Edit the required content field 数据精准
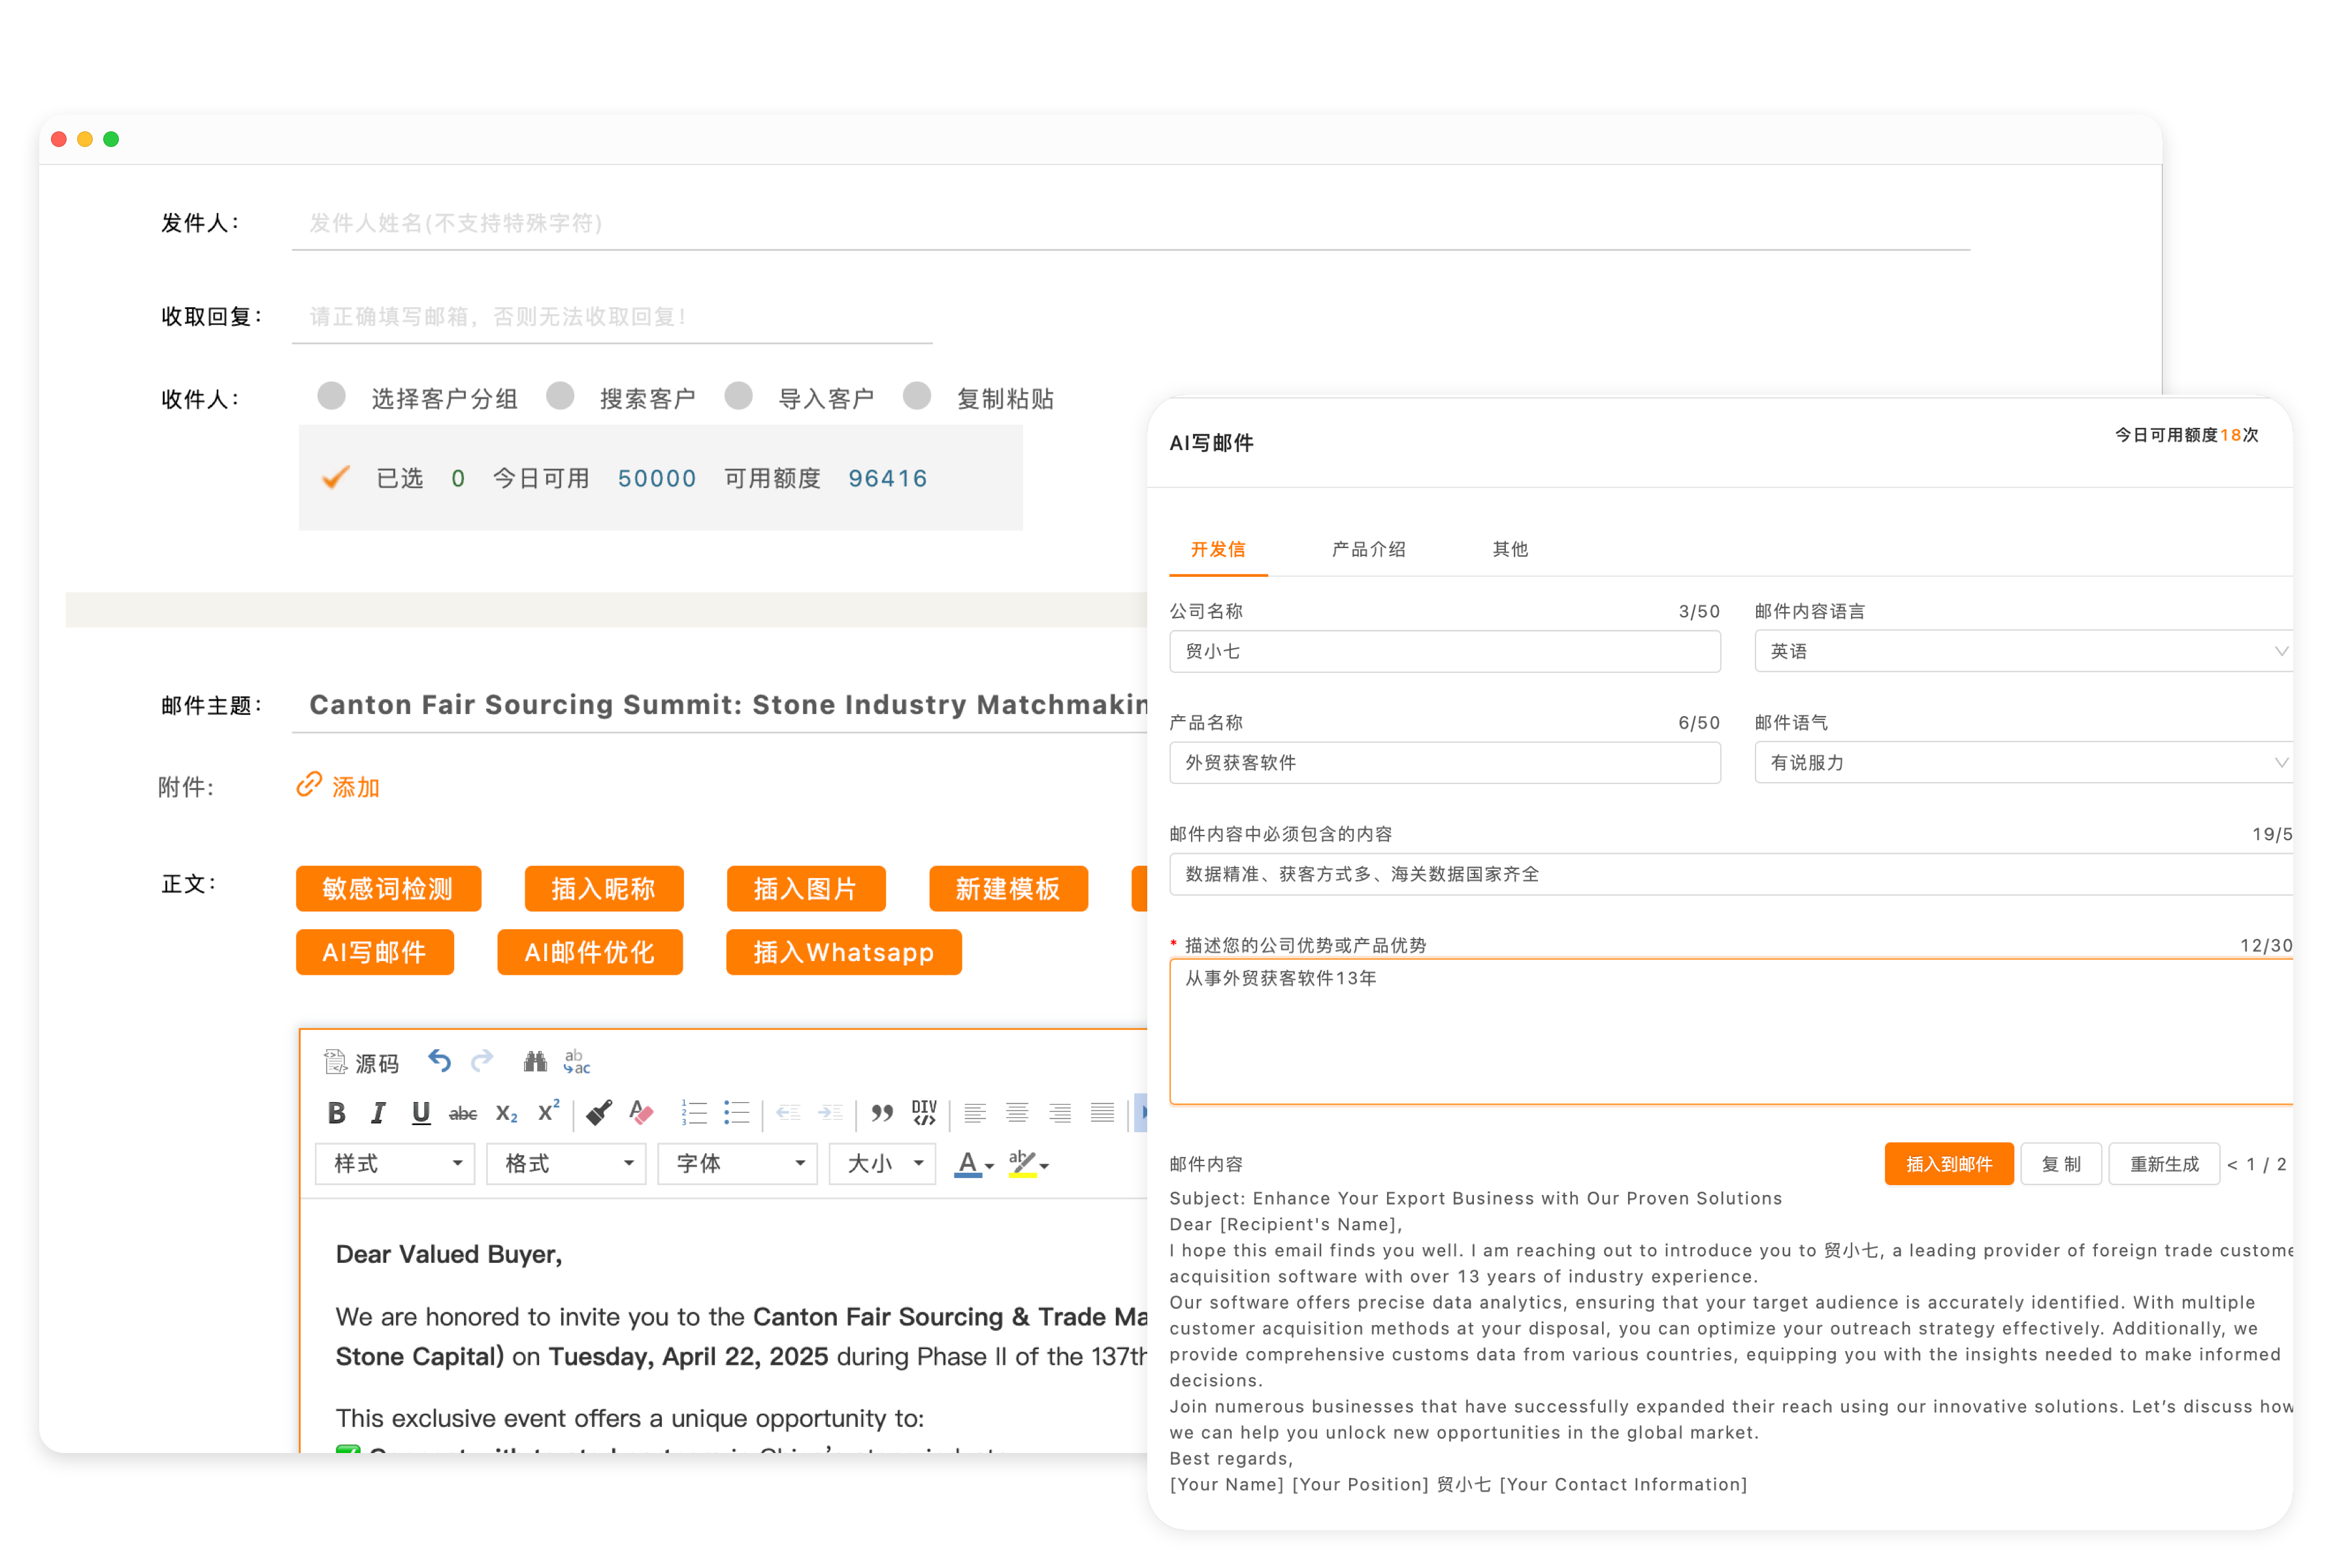This screenshot has height=1568, width=2352. (x=1731, y=874)
